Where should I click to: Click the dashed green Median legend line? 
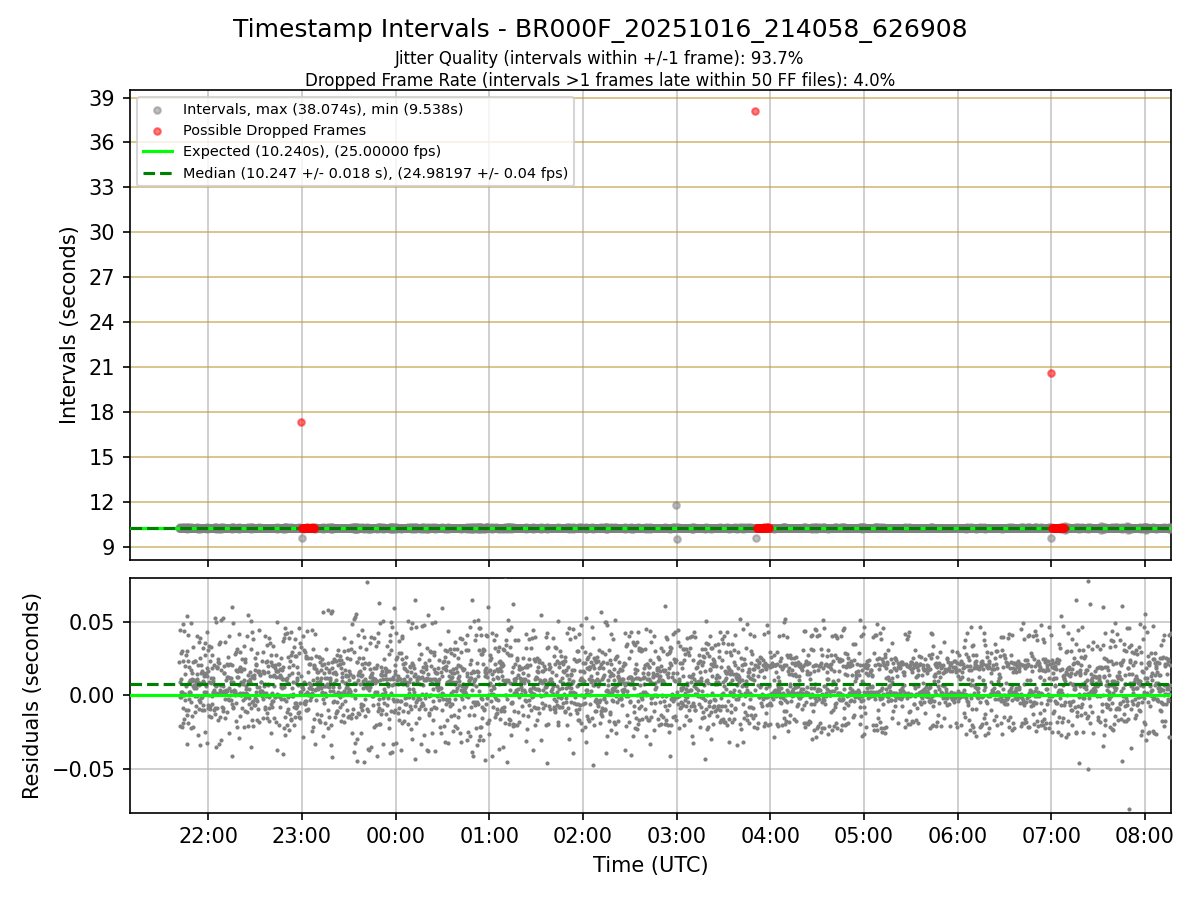tap(158, 173)
